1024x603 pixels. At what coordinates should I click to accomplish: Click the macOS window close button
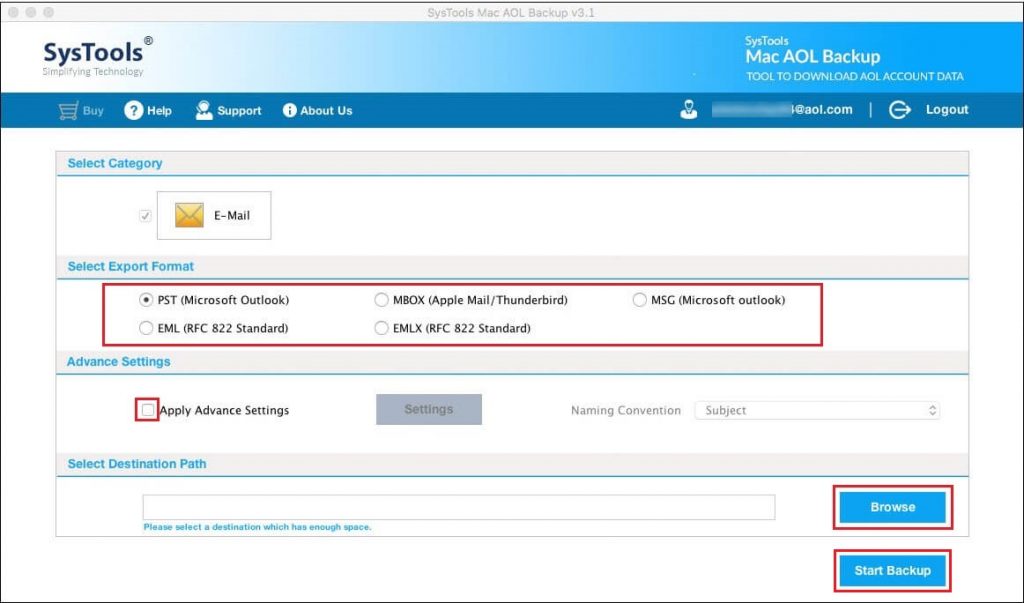[13, 12]
